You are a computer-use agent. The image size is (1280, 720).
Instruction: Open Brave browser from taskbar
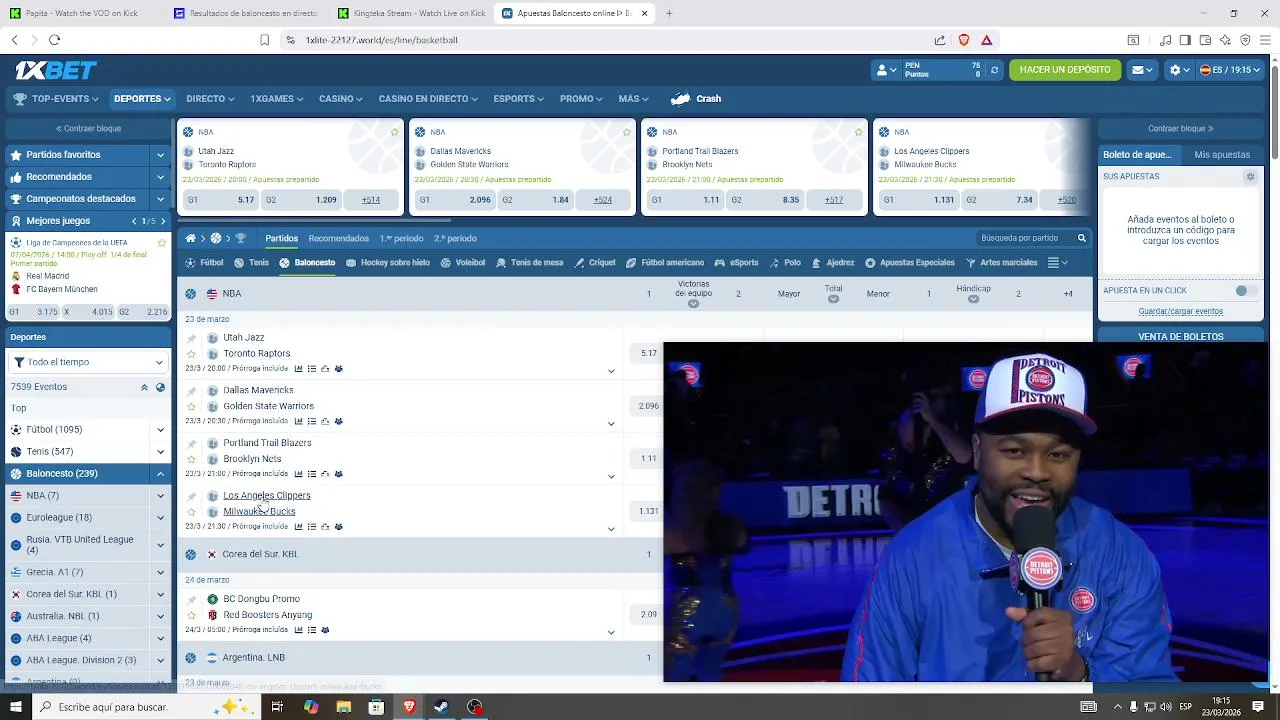coord(409,707)
